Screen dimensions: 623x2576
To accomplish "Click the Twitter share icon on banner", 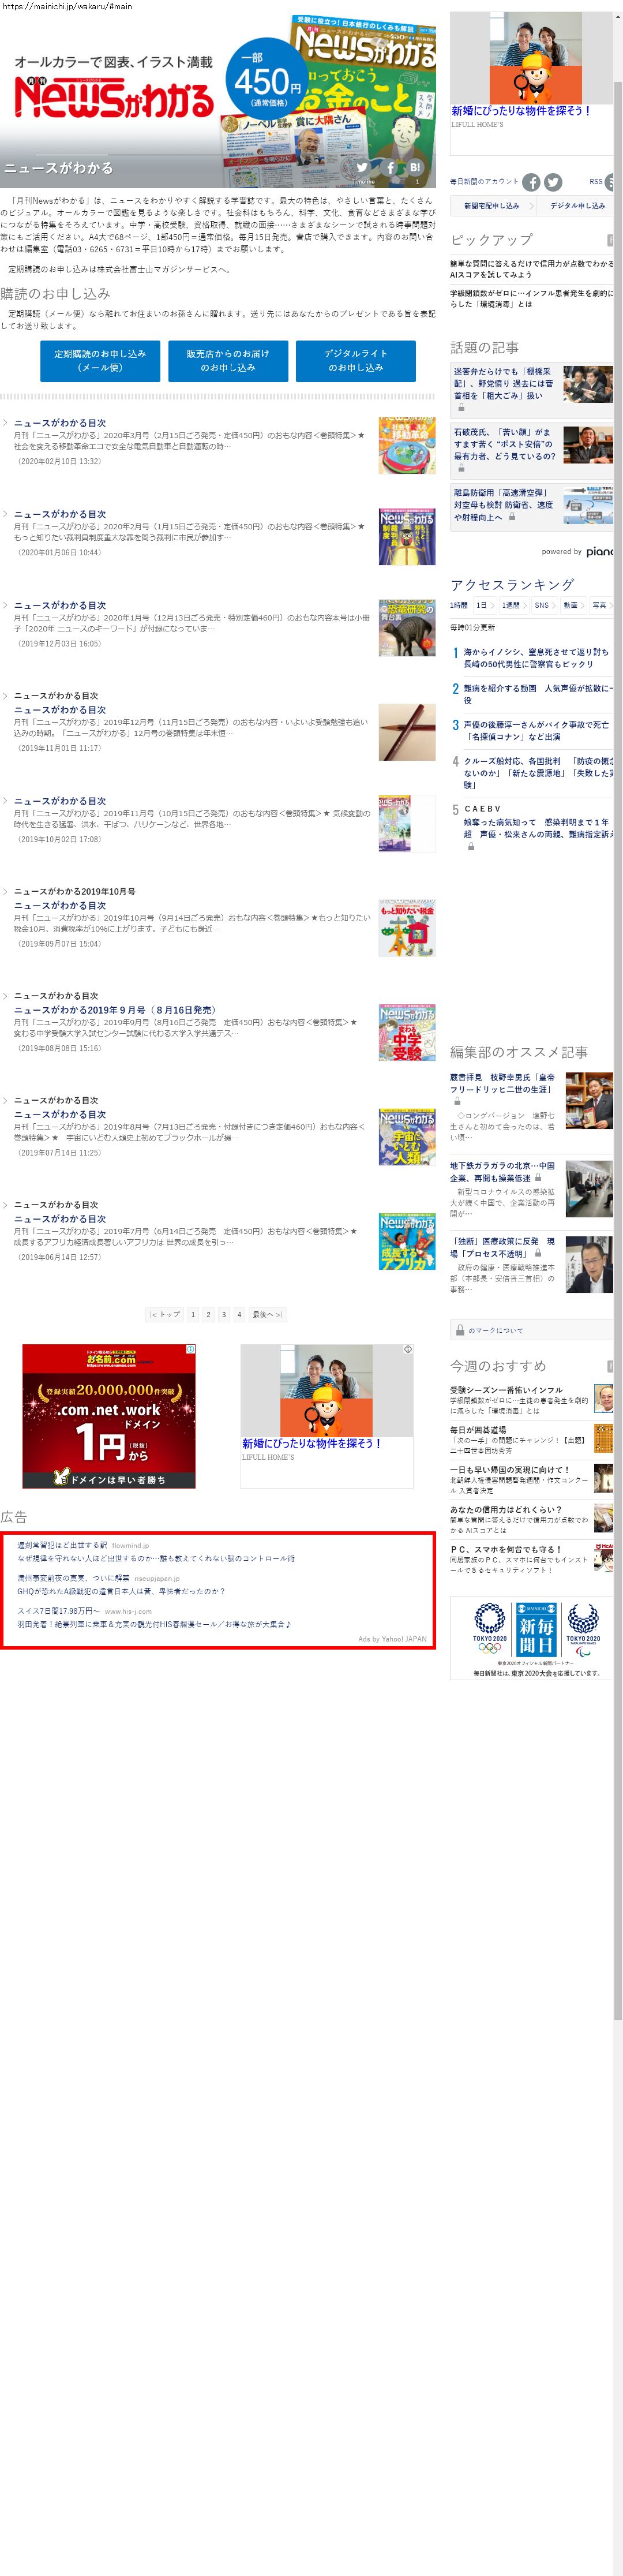I will tap(362, 168).
